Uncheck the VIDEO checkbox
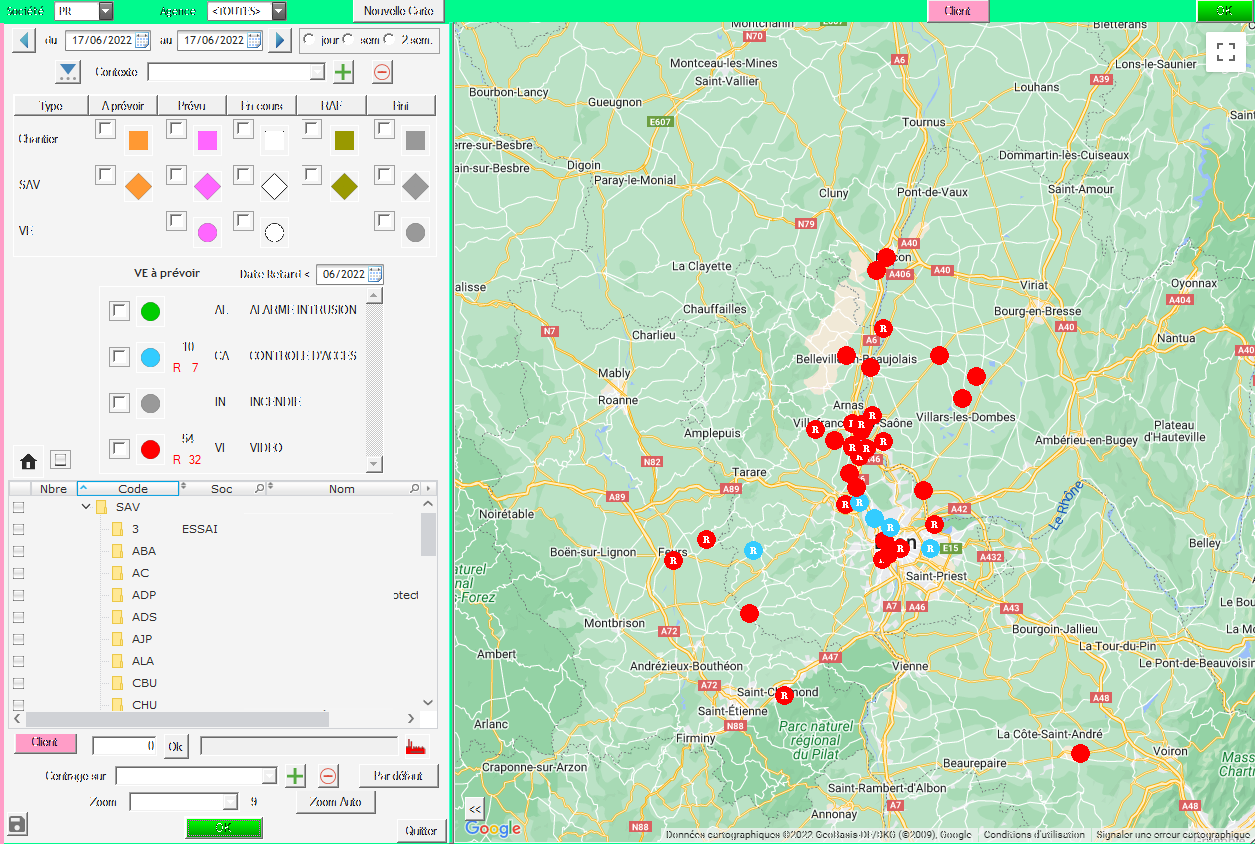 coord(120,449)
